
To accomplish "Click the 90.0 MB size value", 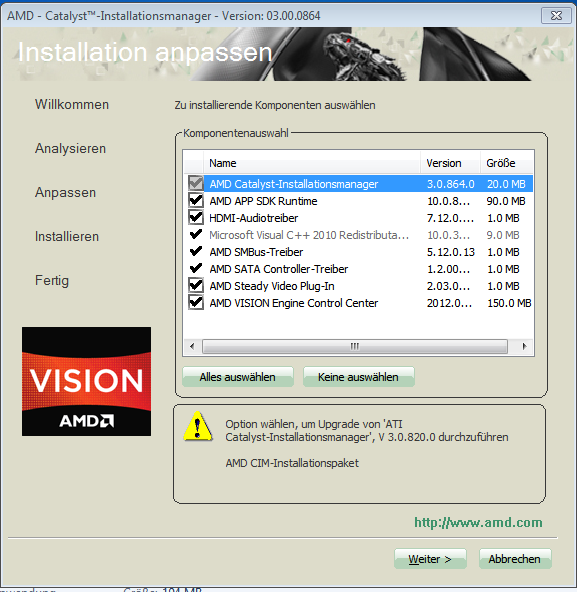I will point(506,201).
